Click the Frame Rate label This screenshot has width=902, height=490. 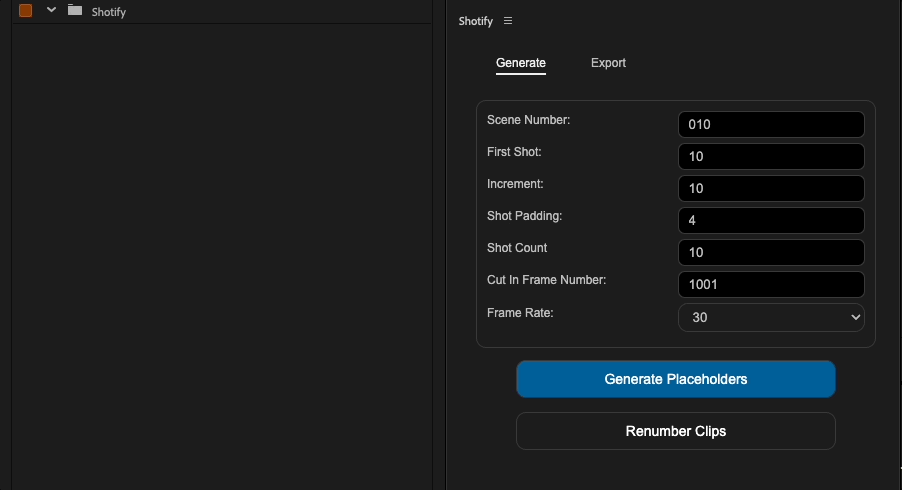(520, 313)
